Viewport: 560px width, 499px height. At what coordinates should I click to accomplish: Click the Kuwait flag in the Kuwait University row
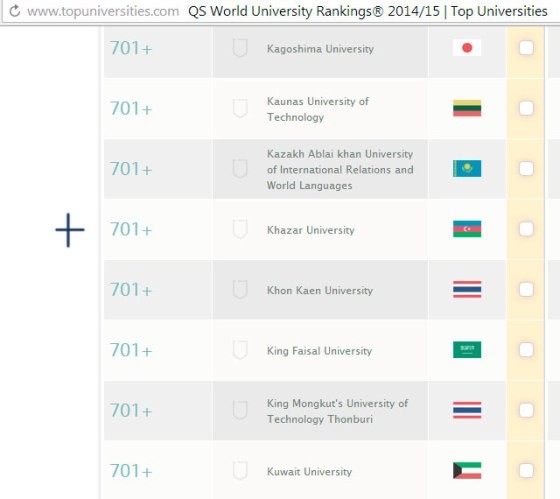(x=467, y=470)
